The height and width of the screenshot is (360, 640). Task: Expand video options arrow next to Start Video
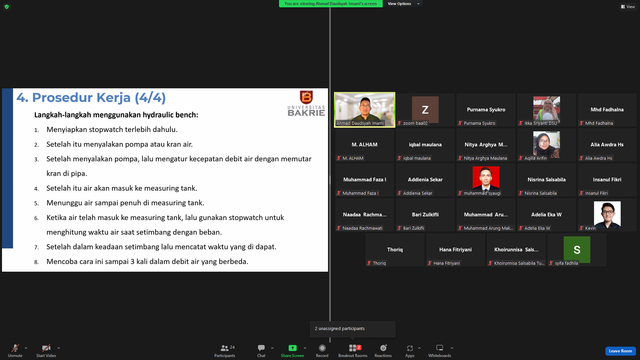coord(58,348)
